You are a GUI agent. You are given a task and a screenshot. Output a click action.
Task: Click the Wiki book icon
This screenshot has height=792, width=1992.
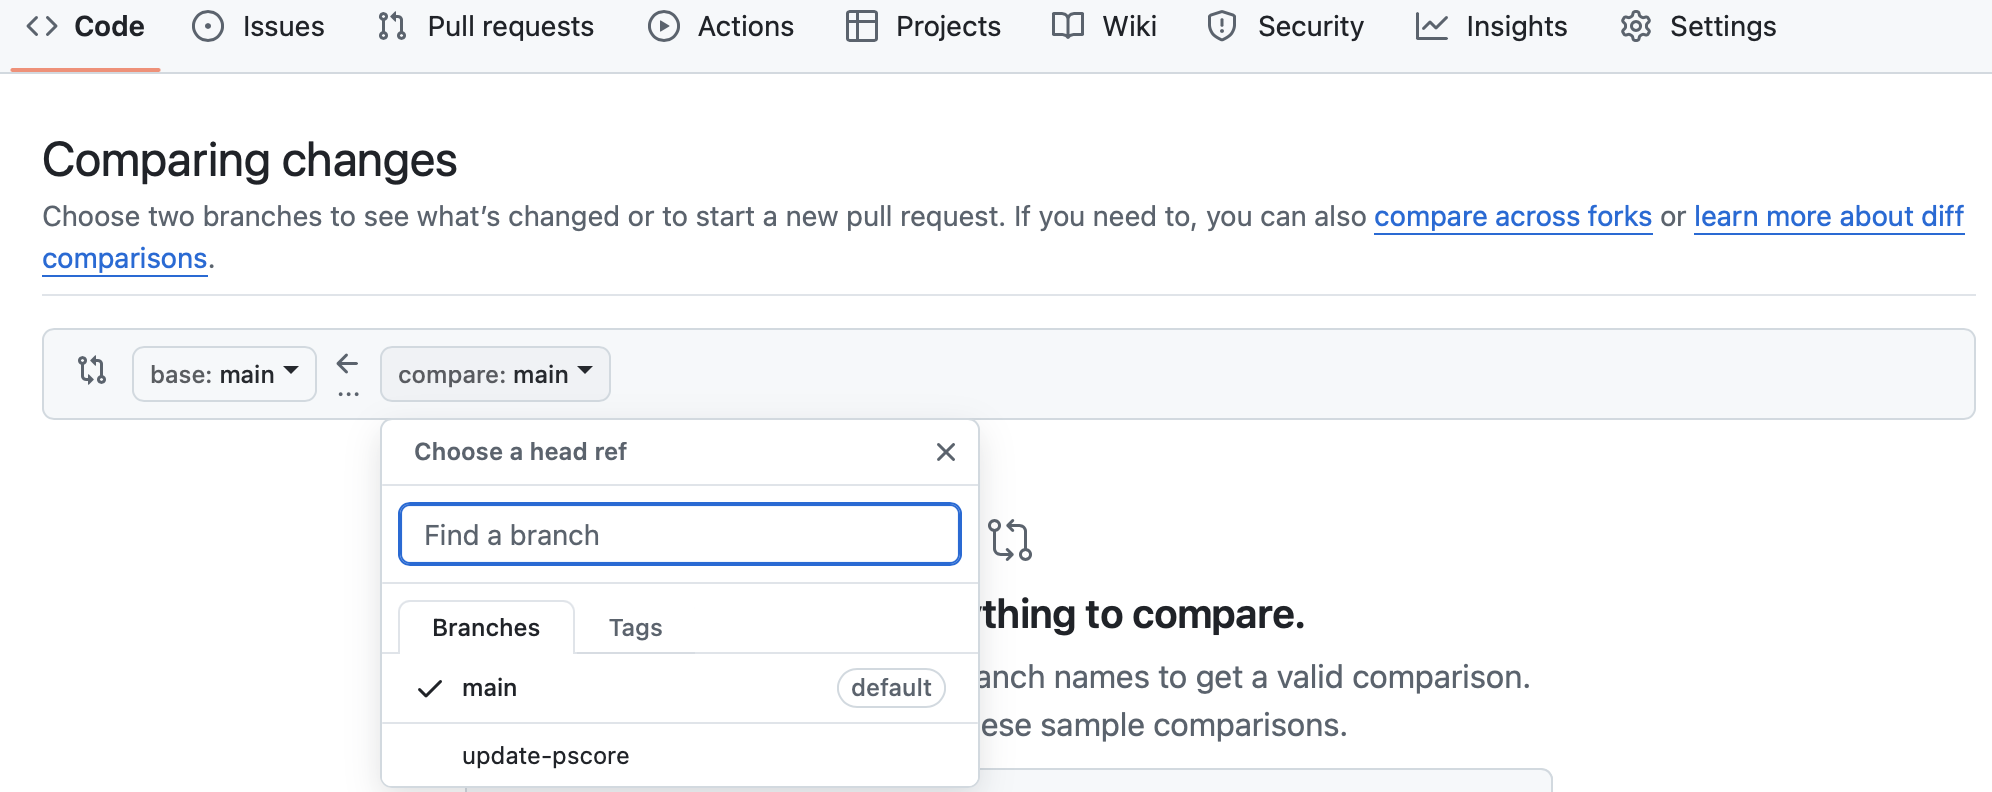1068,26
